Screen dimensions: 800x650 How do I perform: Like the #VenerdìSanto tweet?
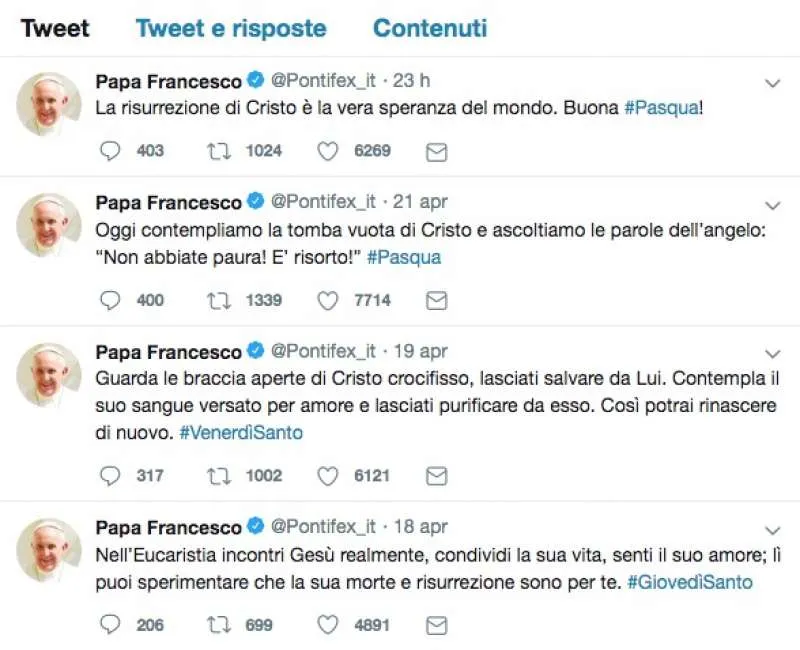pos(327,475)
